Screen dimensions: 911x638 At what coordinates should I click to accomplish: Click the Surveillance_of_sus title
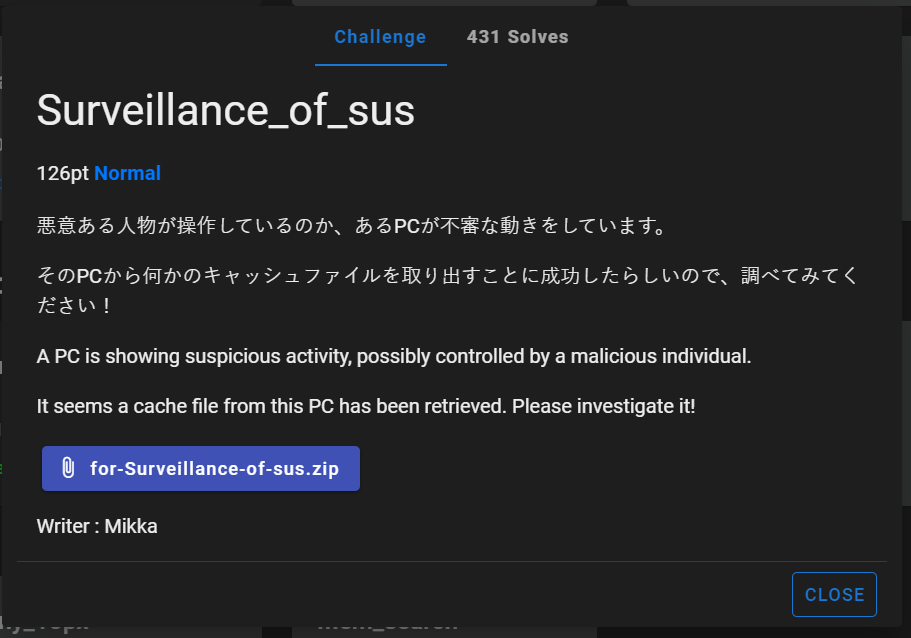[x=225, y=110]
